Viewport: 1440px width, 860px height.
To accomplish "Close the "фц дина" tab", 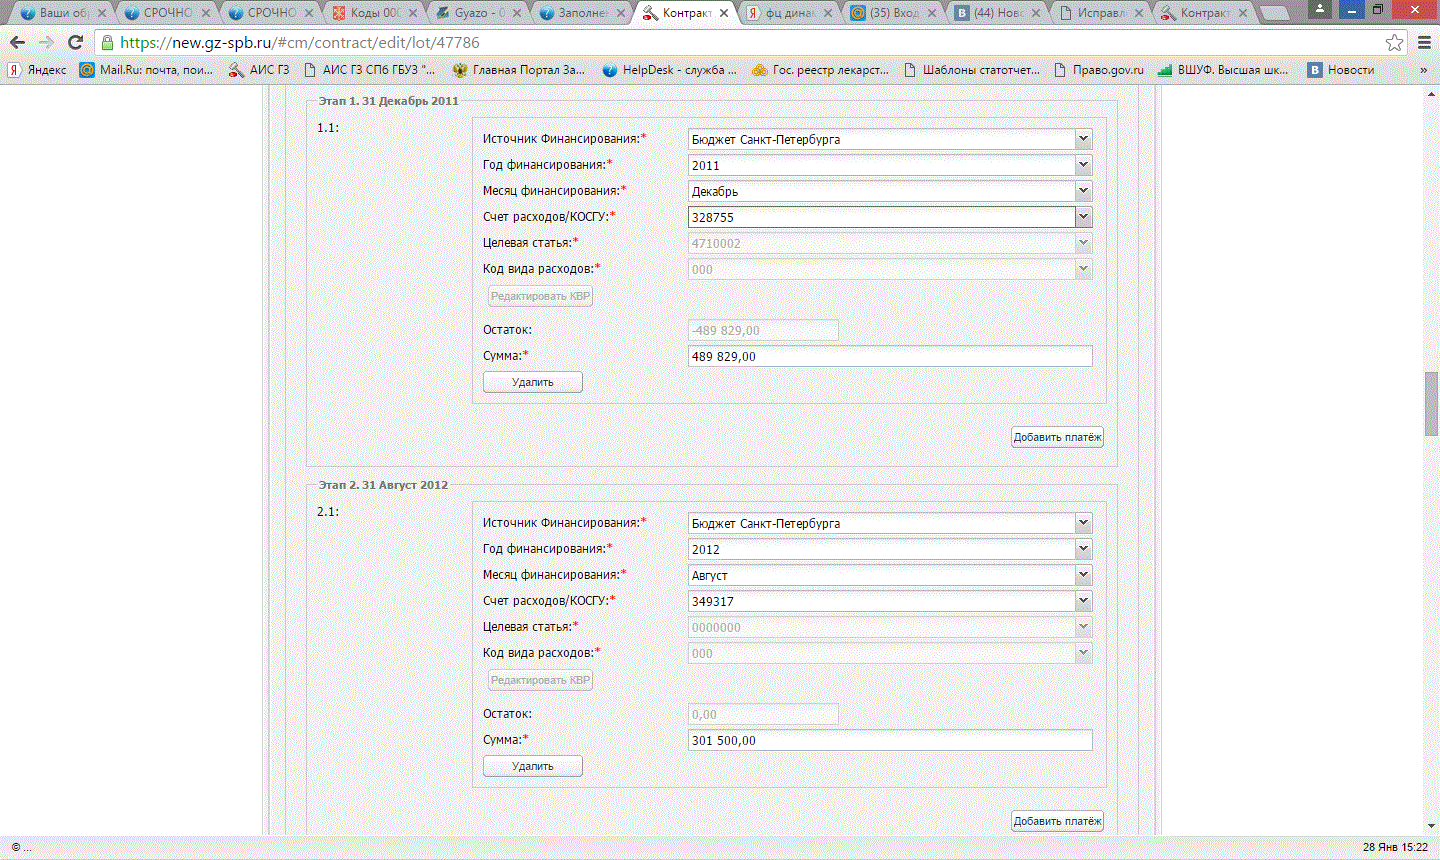I will tap(828, 13).
